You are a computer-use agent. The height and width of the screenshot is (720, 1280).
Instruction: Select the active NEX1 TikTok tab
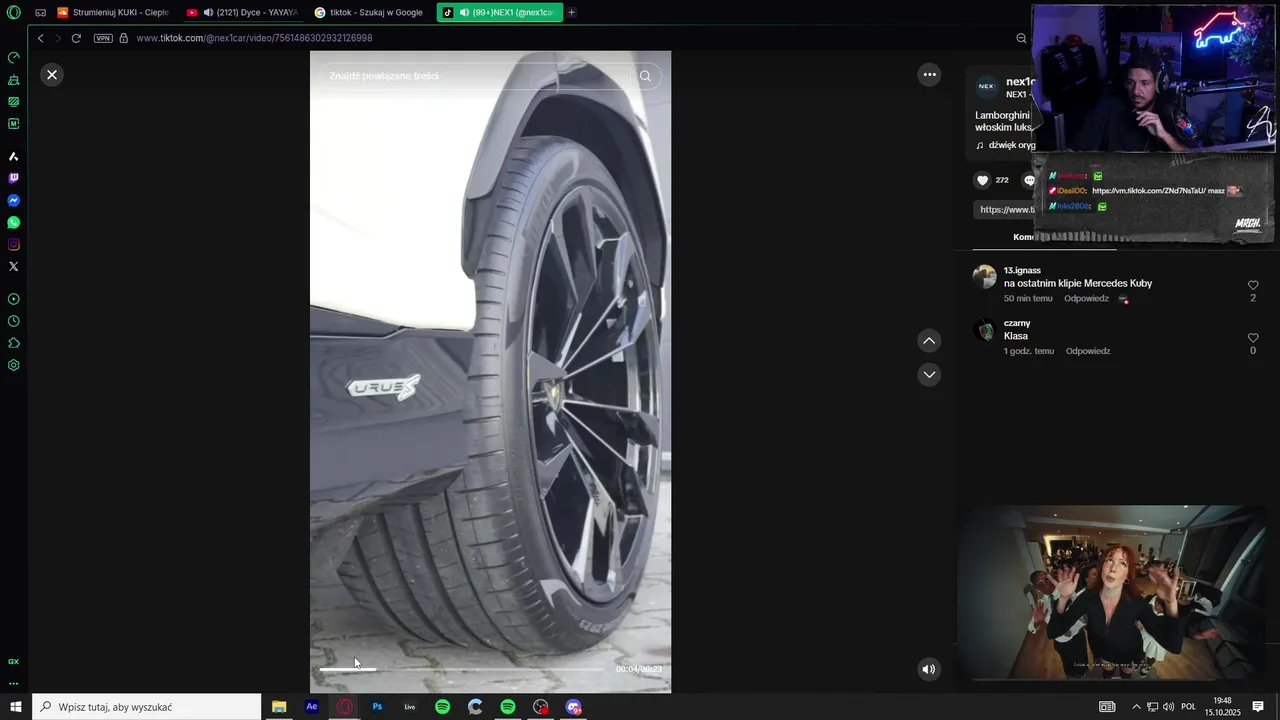pyautogui.click(x=500, y=13)
